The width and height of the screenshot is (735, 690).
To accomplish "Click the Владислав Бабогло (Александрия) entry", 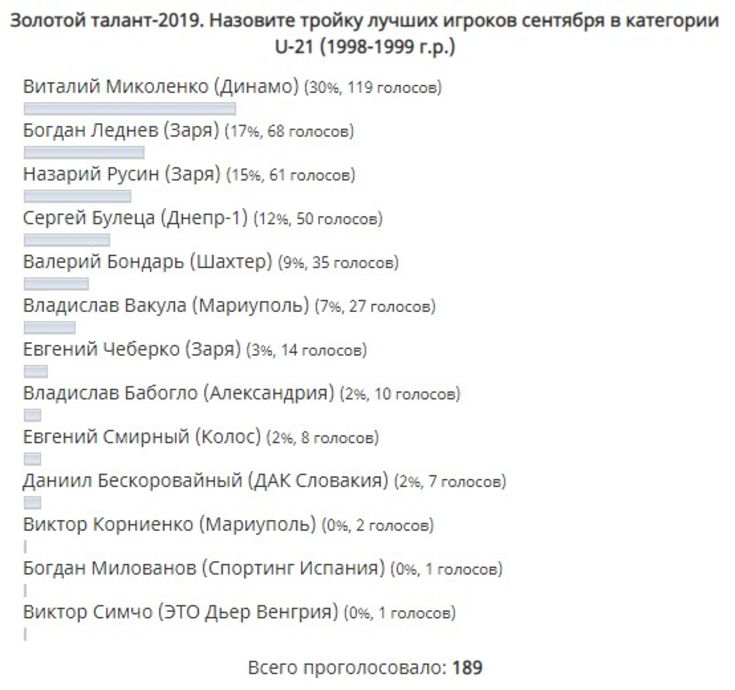I will (x=178, y=393).
